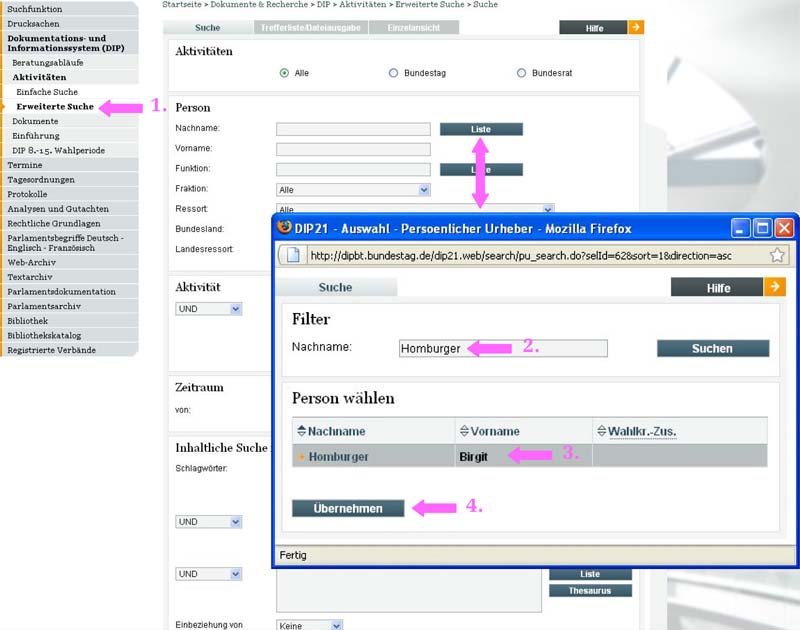Sort results by the Nachname column arrows
Image resolution: width=800 pixels, height=630 pixels.
301,431
